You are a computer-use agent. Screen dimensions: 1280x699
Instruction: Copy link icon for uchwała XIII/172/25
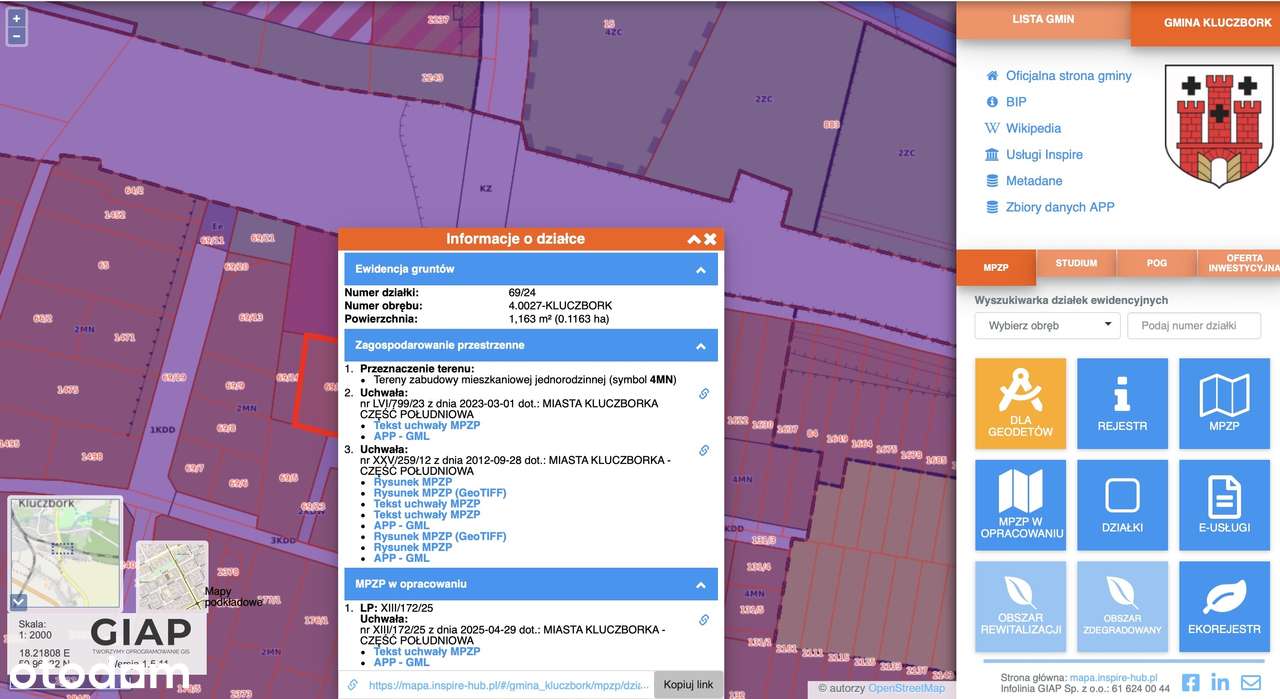tap(704, 620)
